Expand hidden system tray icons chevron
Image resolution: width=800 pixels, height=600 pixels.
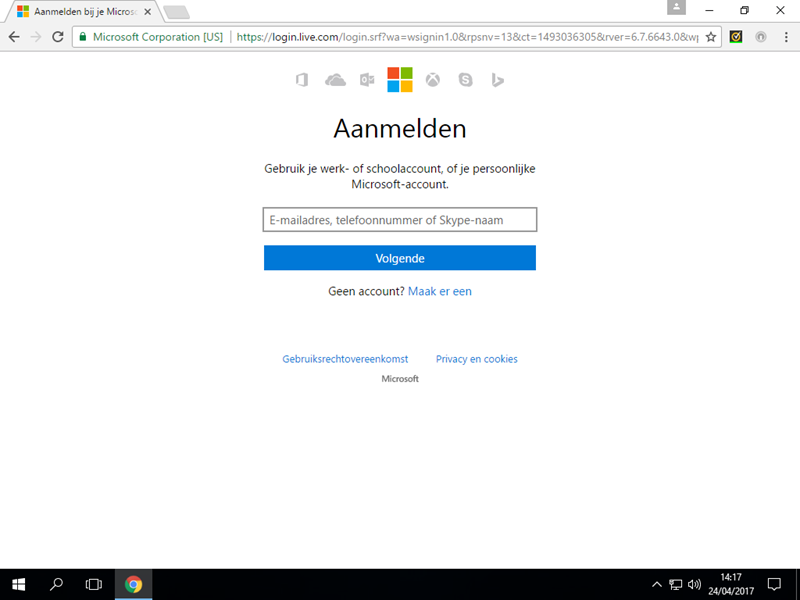pos(657,584)
